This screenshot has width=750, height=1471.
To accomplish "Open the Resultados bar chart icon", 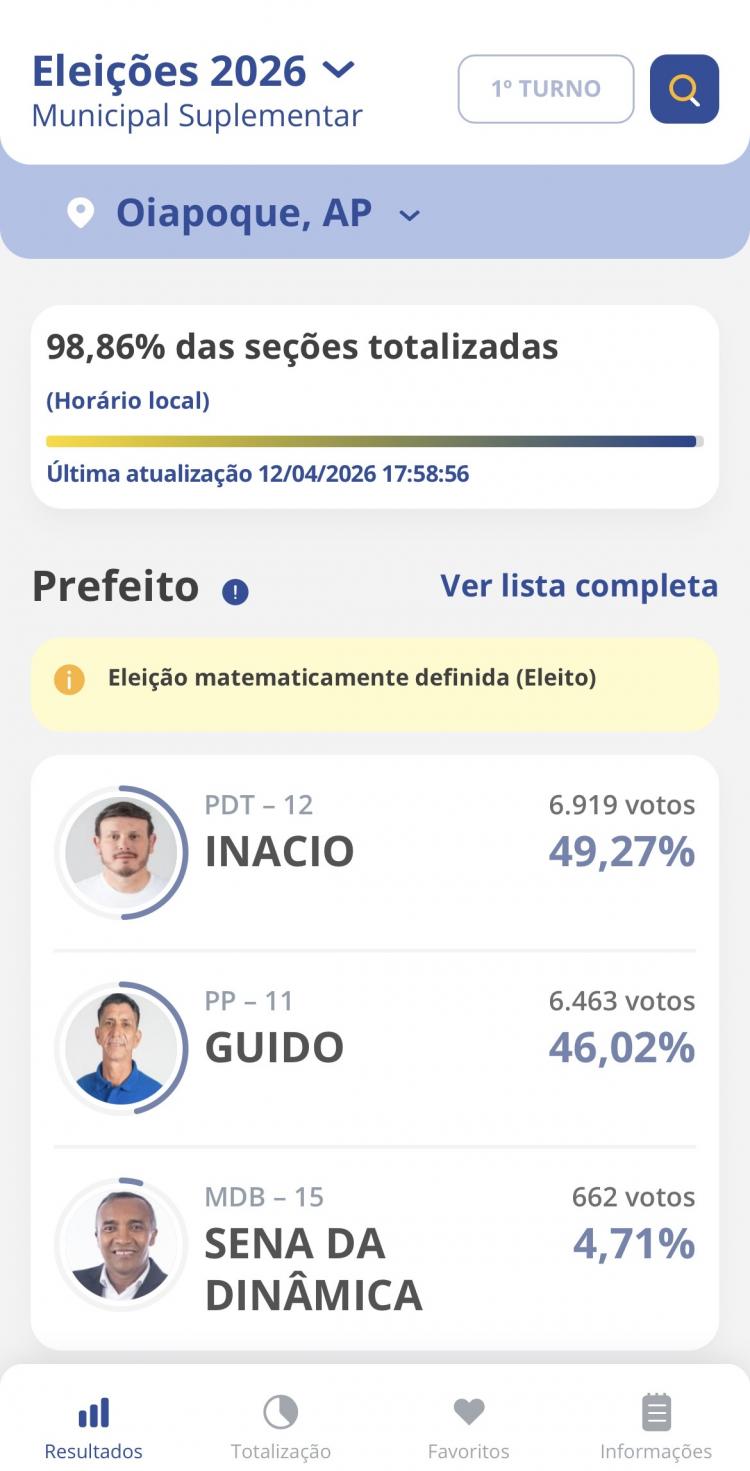I will click(x=93, y=1413).
